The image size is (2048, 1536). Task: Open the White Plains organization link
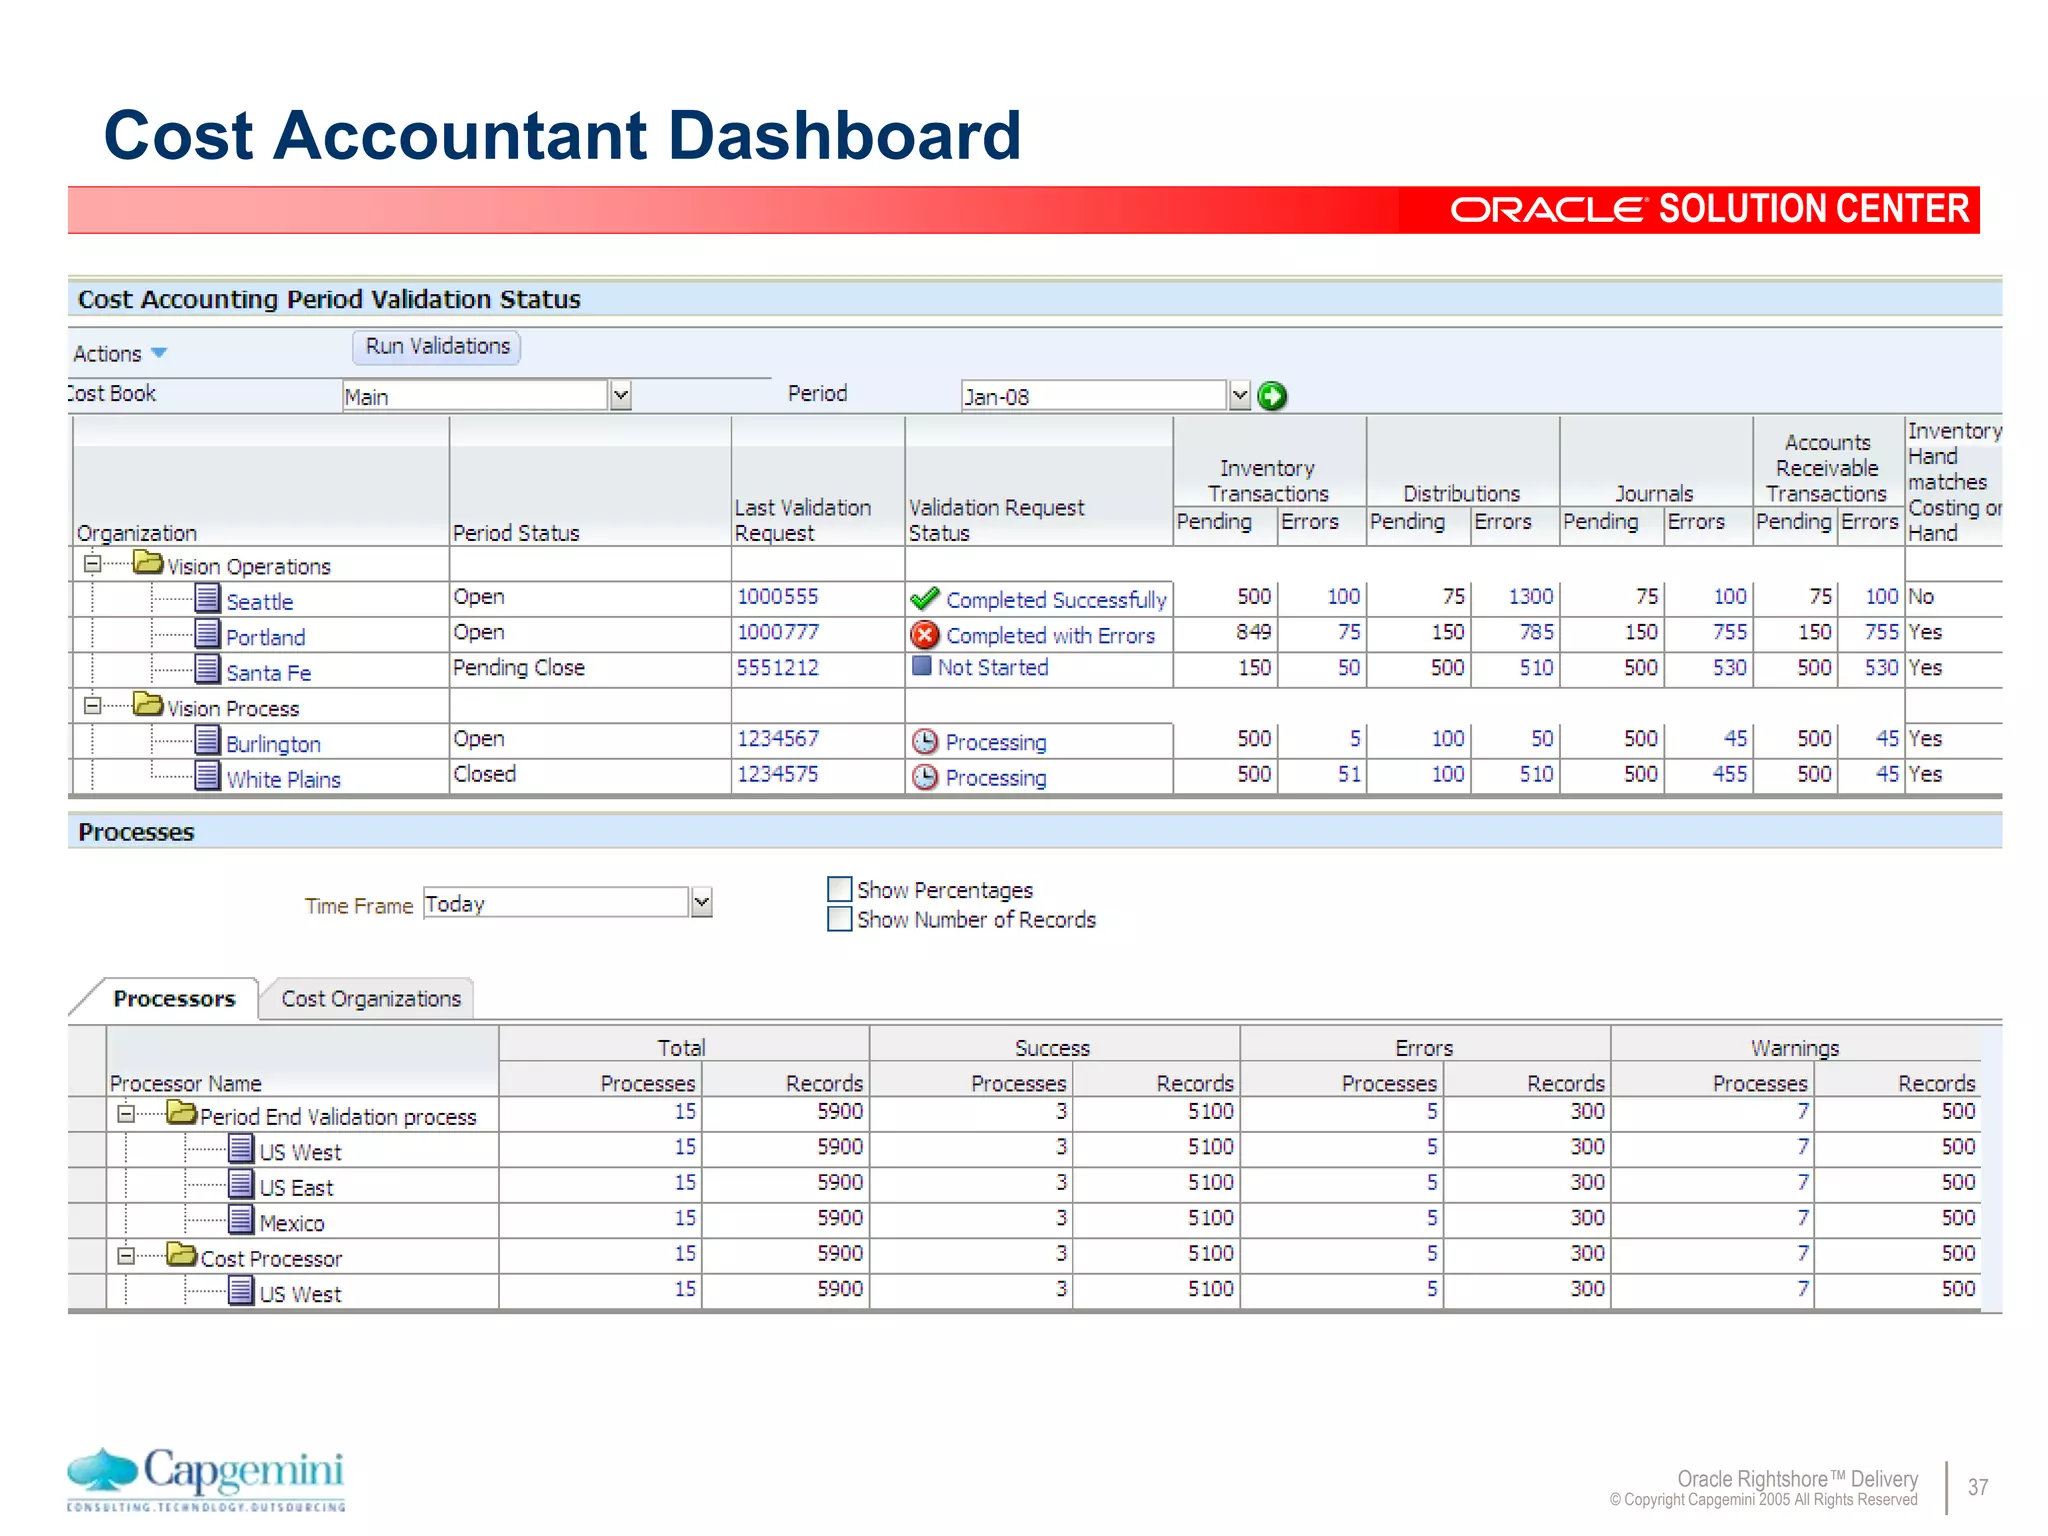pos(283,779)
